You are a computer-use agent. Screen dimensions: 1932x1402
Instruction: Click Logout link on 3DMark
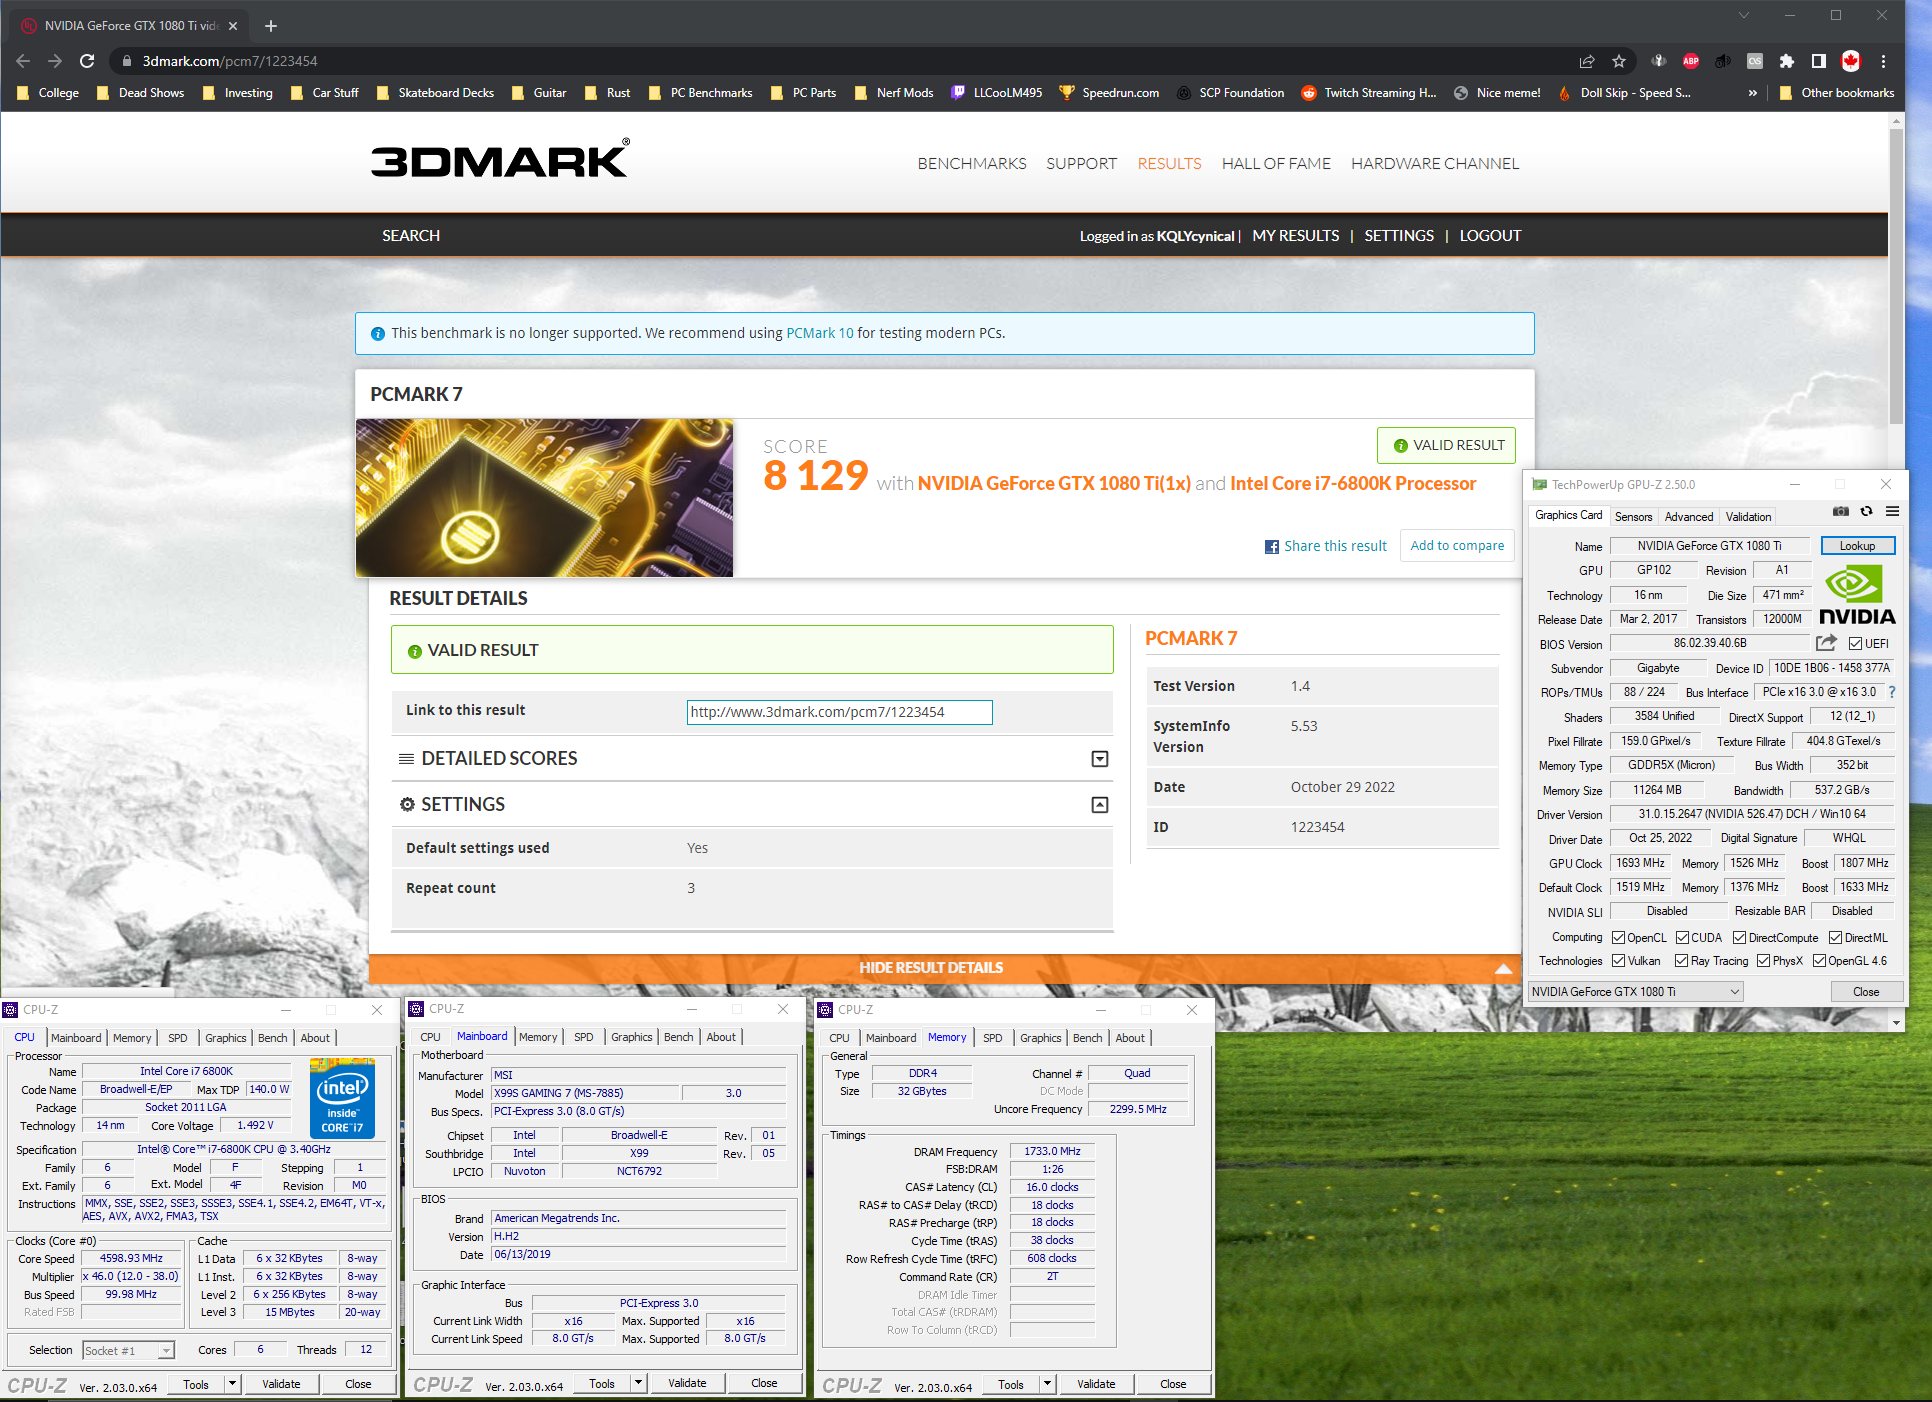tap(1490, 236)
